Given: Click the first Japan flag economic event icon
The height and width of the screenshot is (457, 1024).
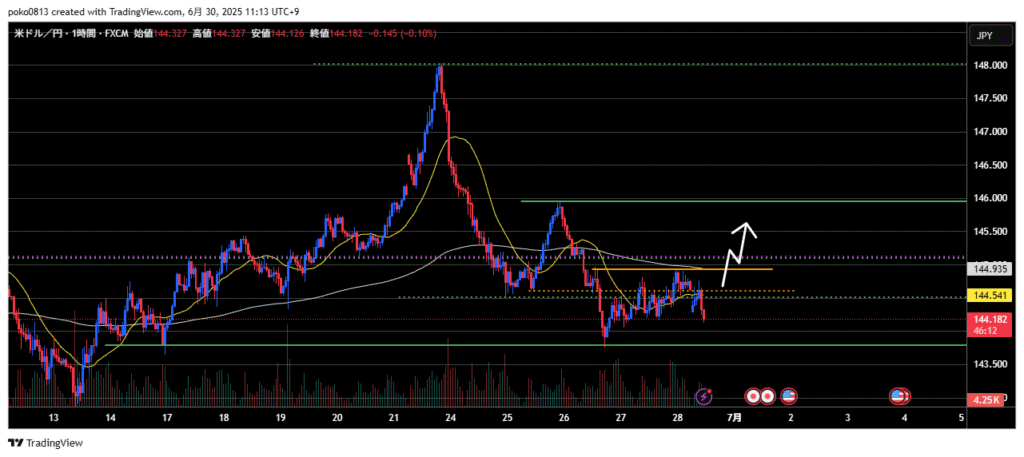Looking at the screenshot, I should [755, 397].
